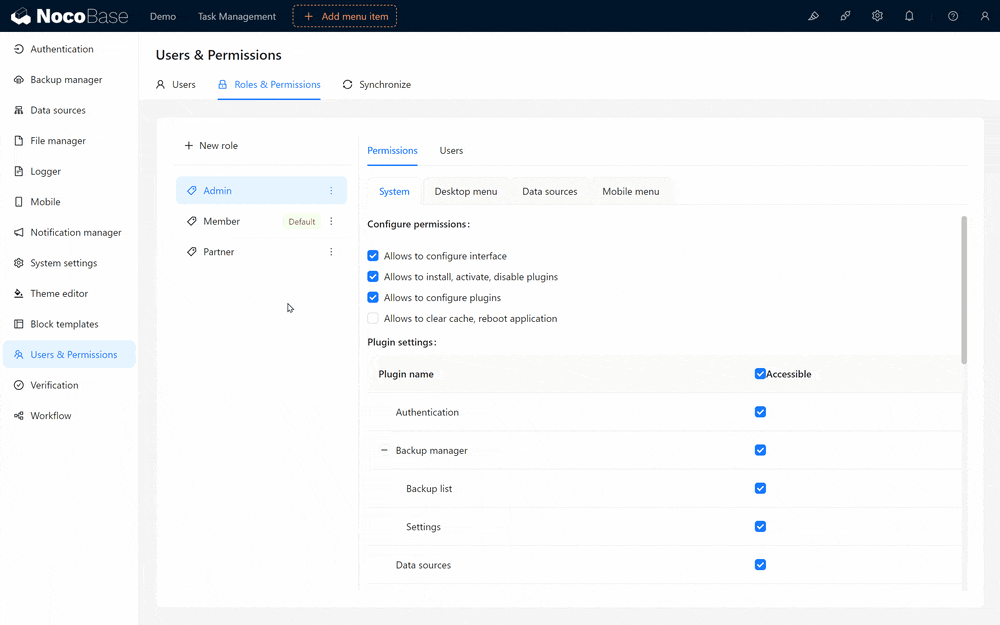Open Mobile in the left sidebar
Viewport: 1000px width, 625px height.
(70, 202)
